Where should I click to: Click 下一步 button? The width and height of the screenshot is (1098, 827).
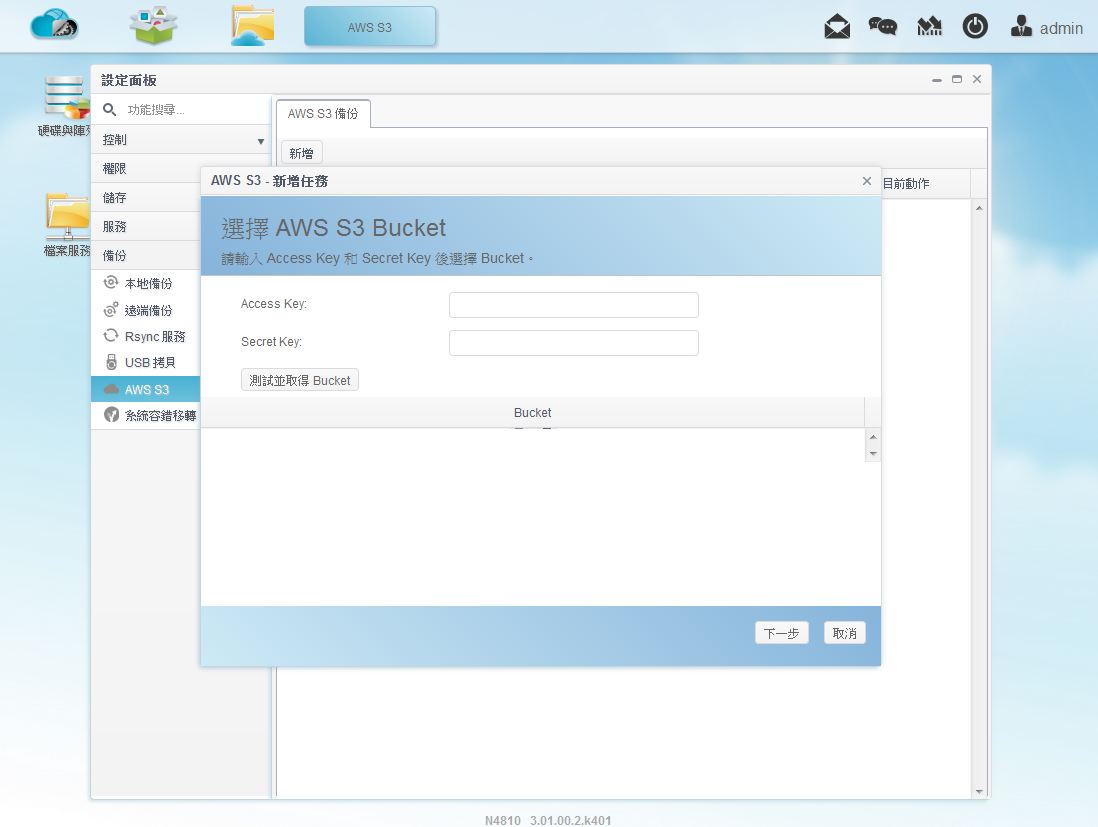[x=781, y=633]
